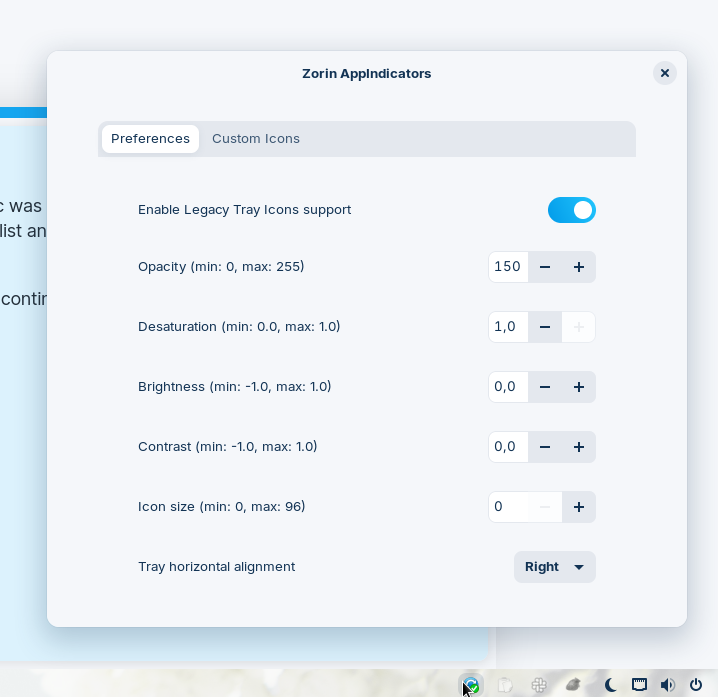Decrease Brightness with the minus button
Viewport: 718px width, 697px height.
(x=545, y=387)
